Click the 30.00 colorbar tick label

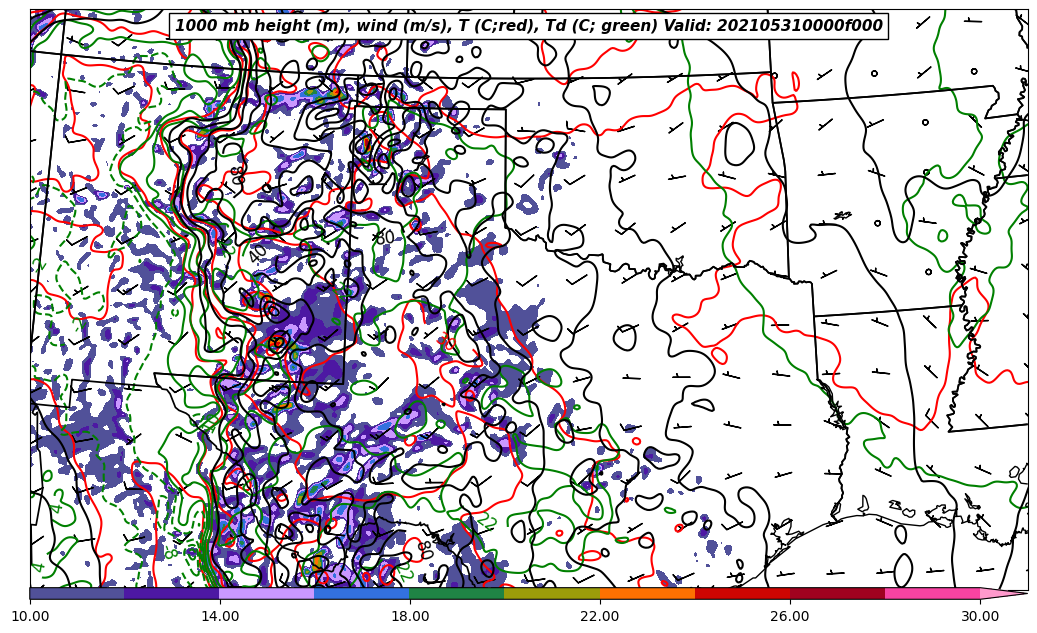tap(980, 617)
